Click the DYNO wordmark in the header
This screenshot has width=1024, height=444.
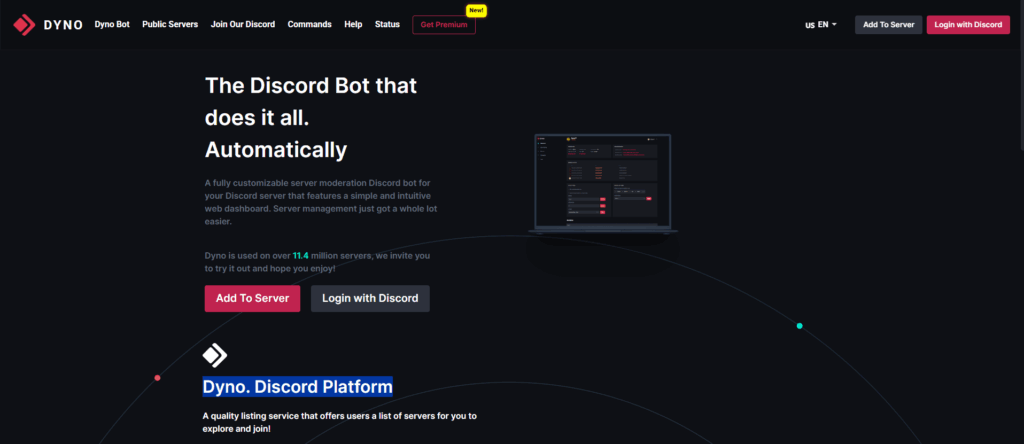pos(63,25)
